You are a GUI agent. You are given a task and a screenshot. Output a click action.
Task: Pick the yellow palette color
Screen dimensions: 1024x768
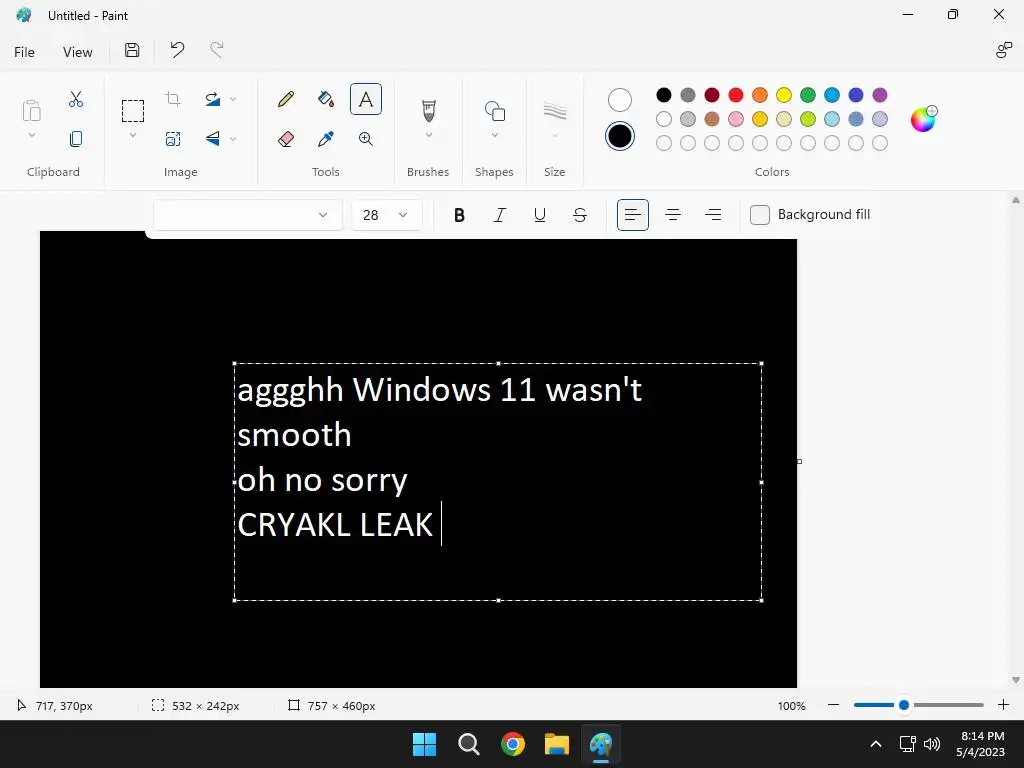pos(784,95)
